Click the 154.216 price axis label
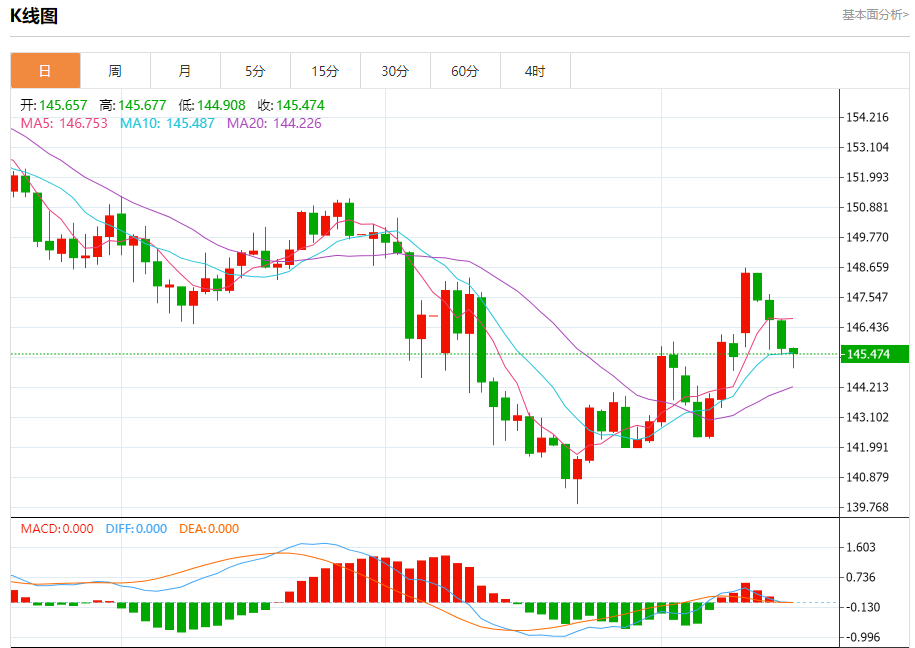Image resolution: width=915 pixels, height=648 pixels. click(x=868, y=117)
